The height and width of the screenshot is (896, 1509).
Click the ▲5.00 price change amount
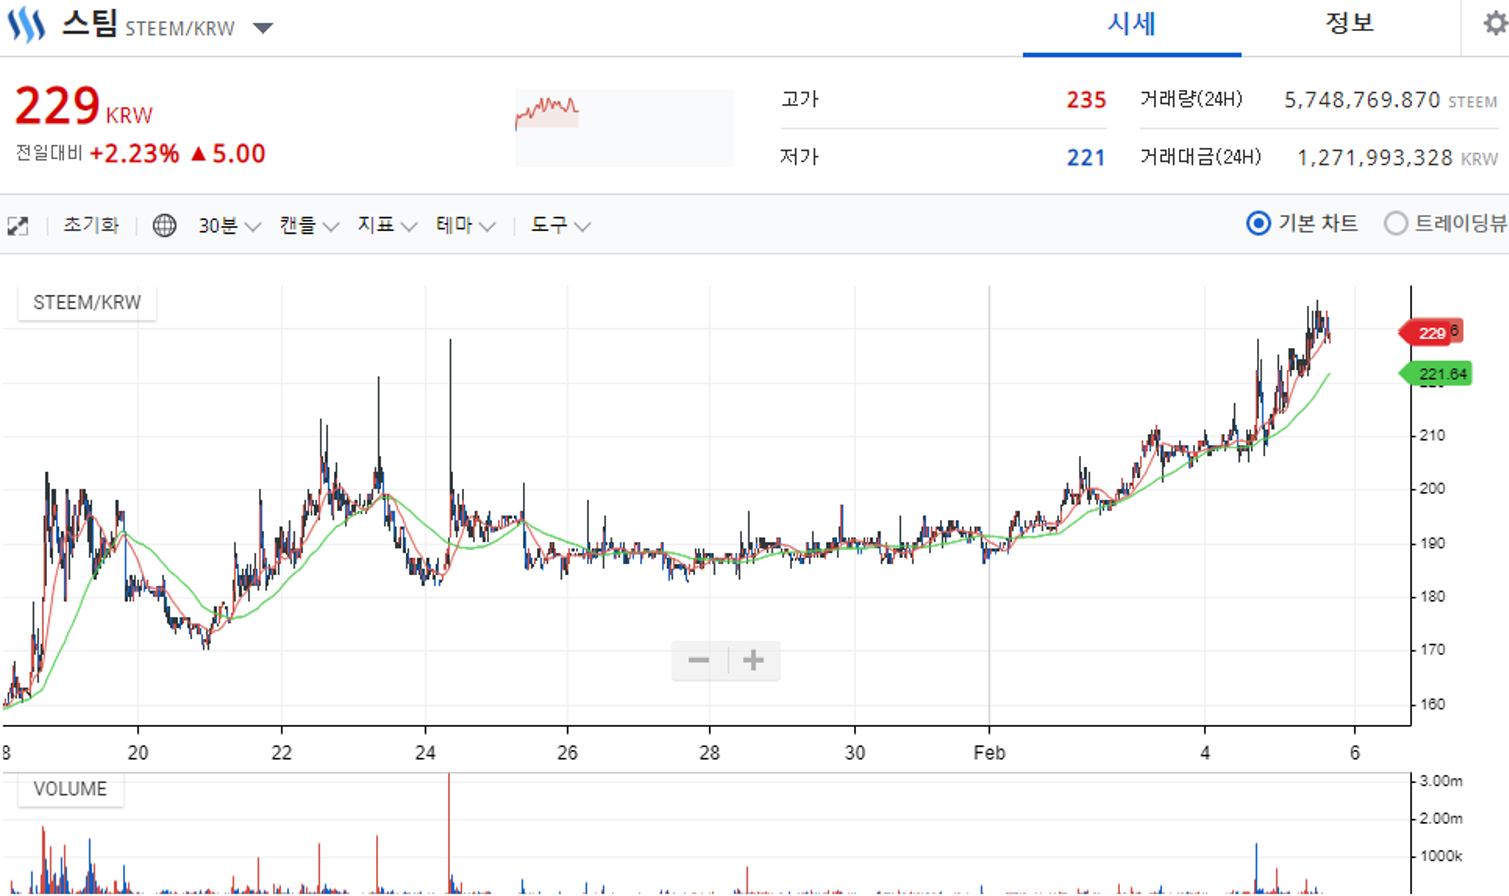tap(228, 154)
